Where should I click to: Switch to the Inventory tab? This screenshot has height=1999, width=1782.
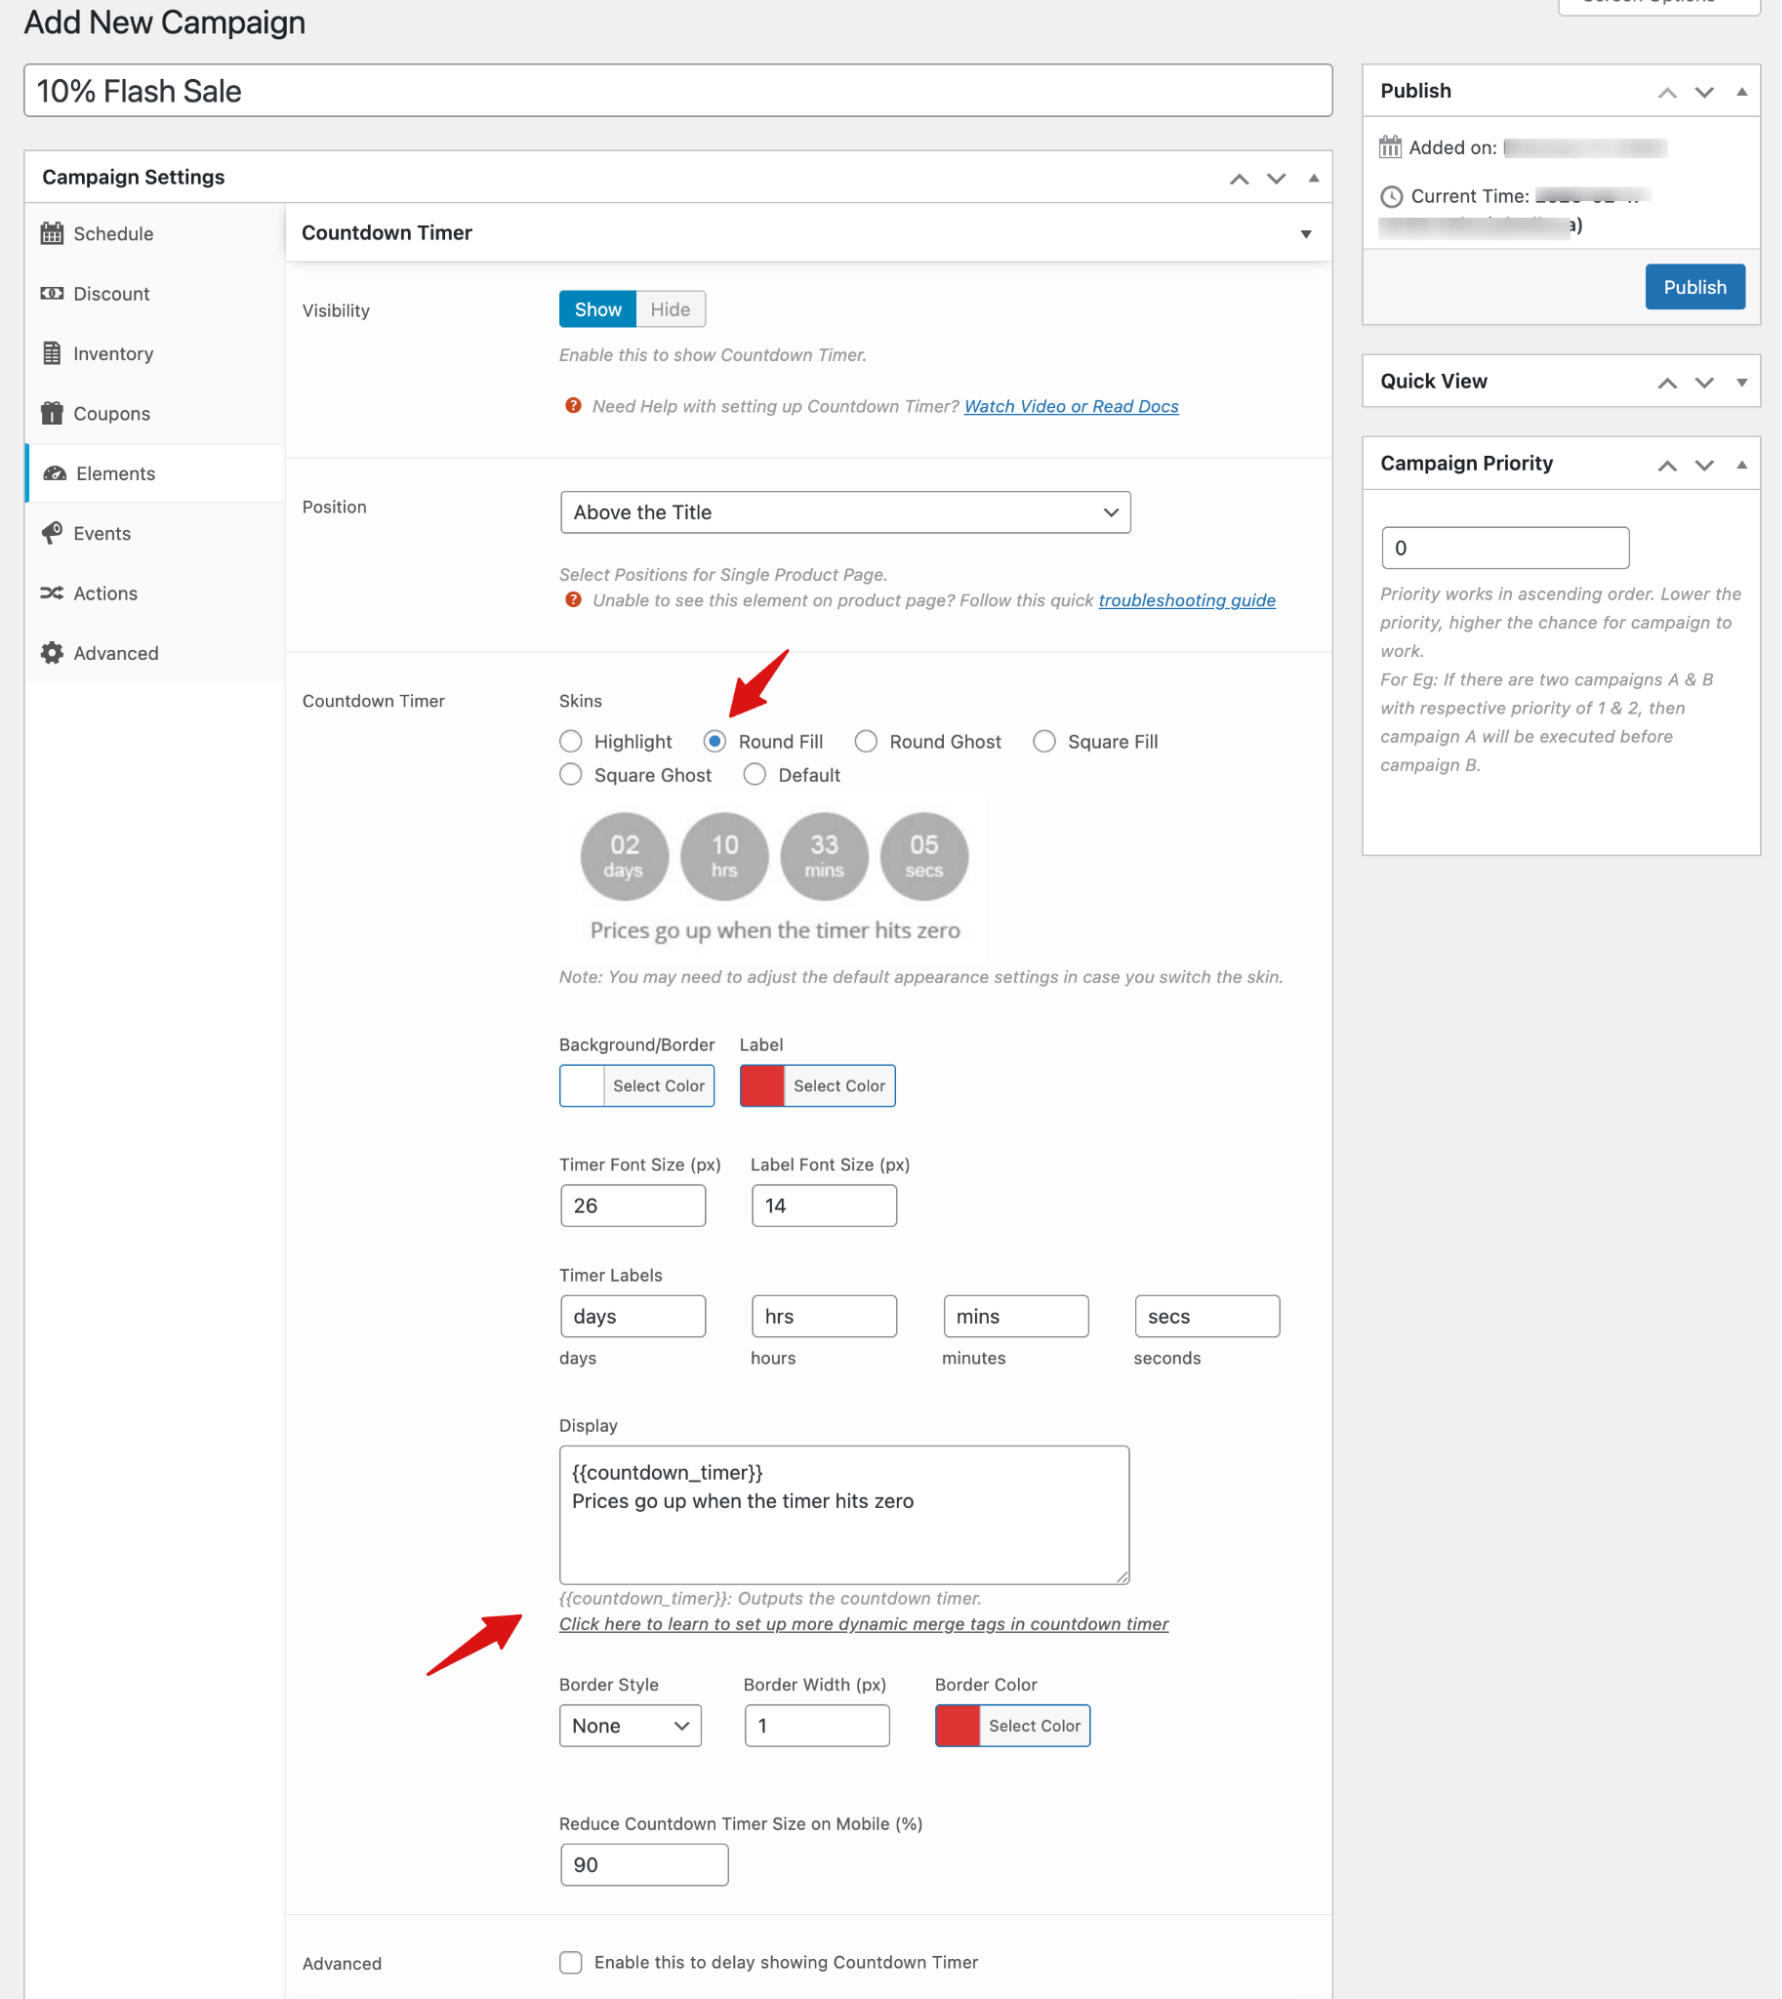[x=113, y=353]
